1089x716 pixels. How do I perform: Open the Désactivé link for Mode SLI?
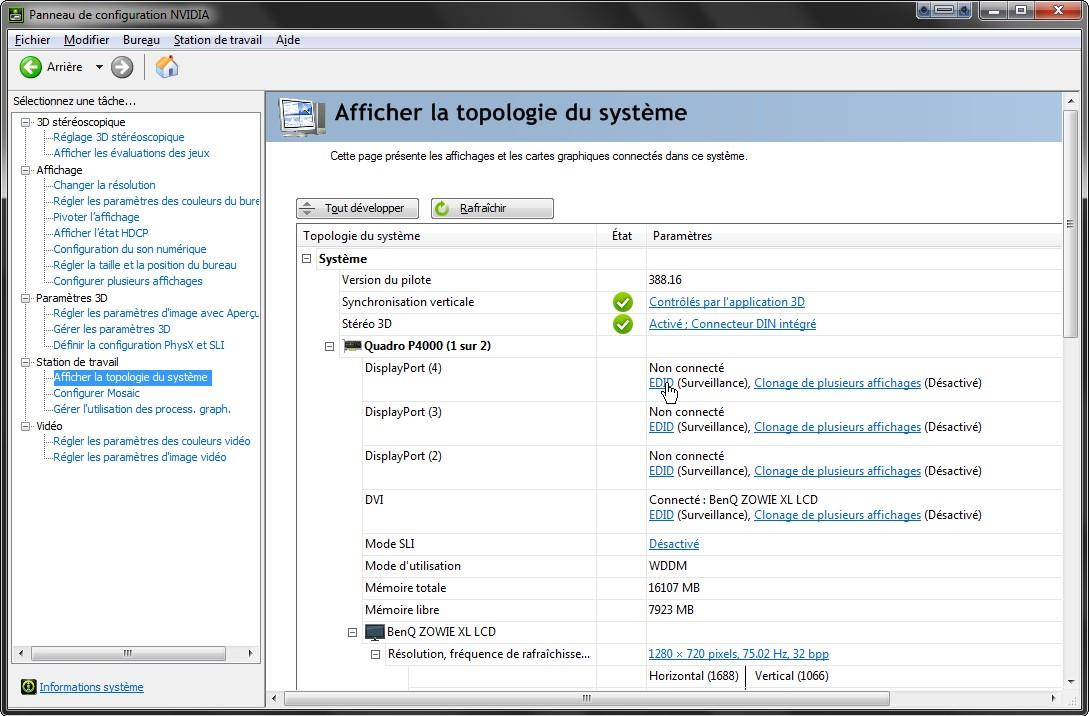coord(673,544)
